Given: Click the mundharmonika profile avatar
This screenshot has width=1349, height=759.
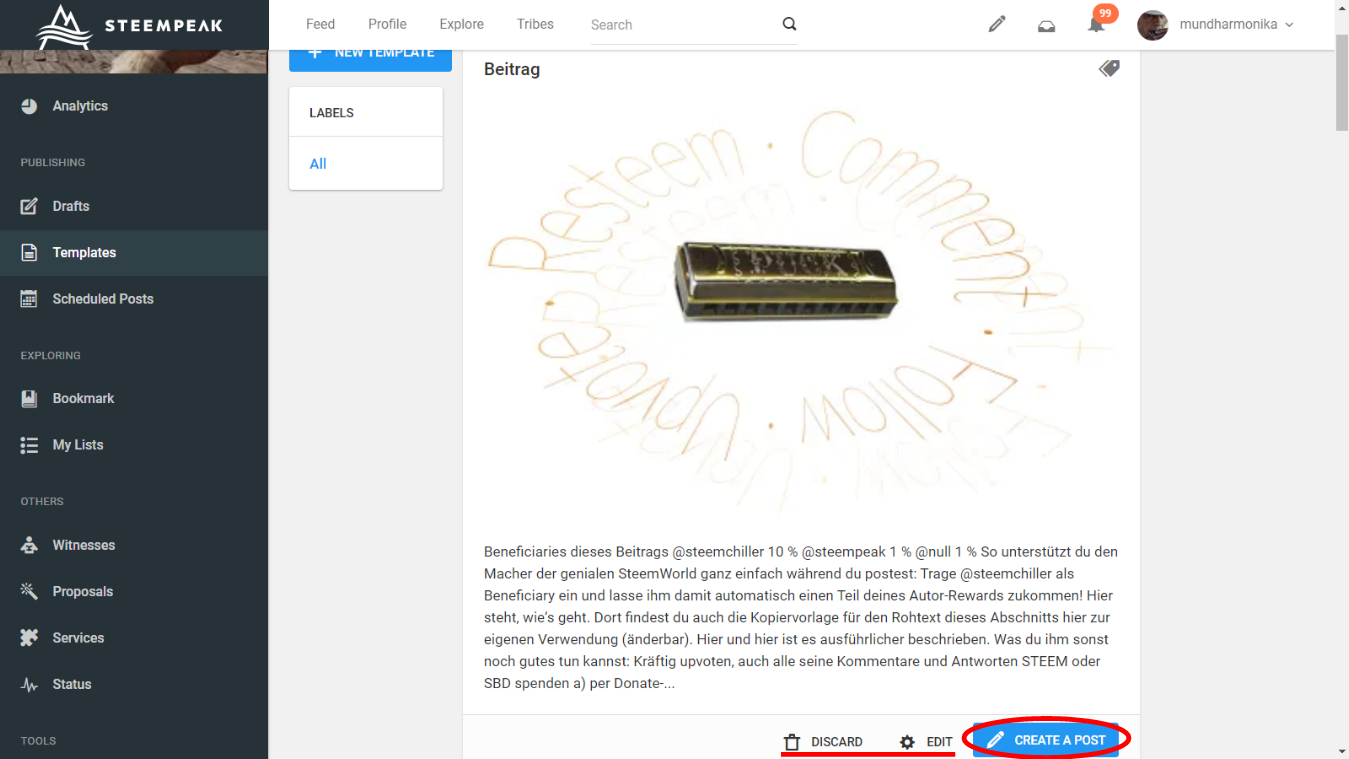Looking at the screenshot, I should click(x=1153, y=25).
